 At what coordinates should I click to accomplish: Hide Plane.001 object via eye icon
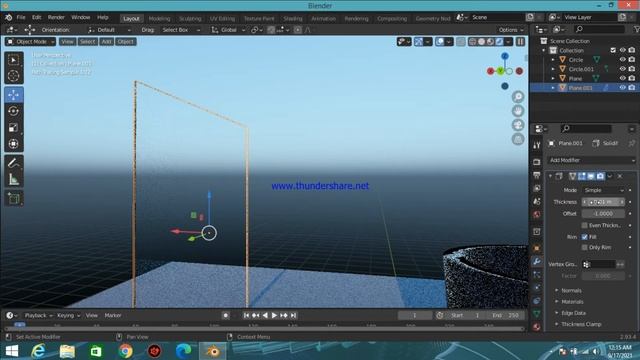click(x=622, y=88)
